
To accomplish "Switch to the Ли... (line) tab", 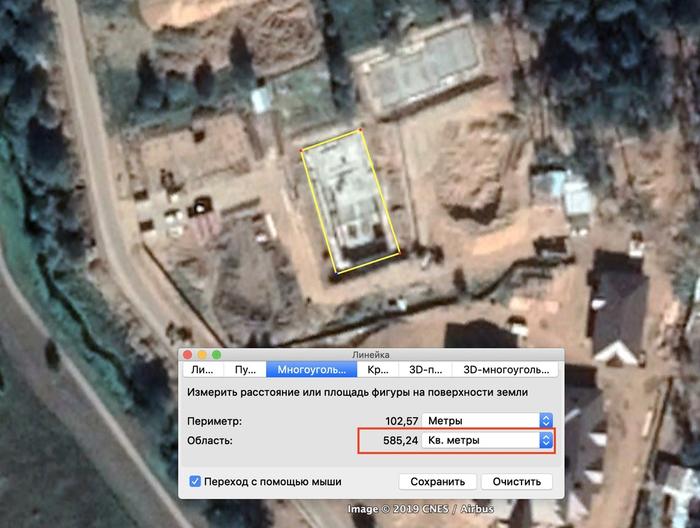I will tap(203, 370).
